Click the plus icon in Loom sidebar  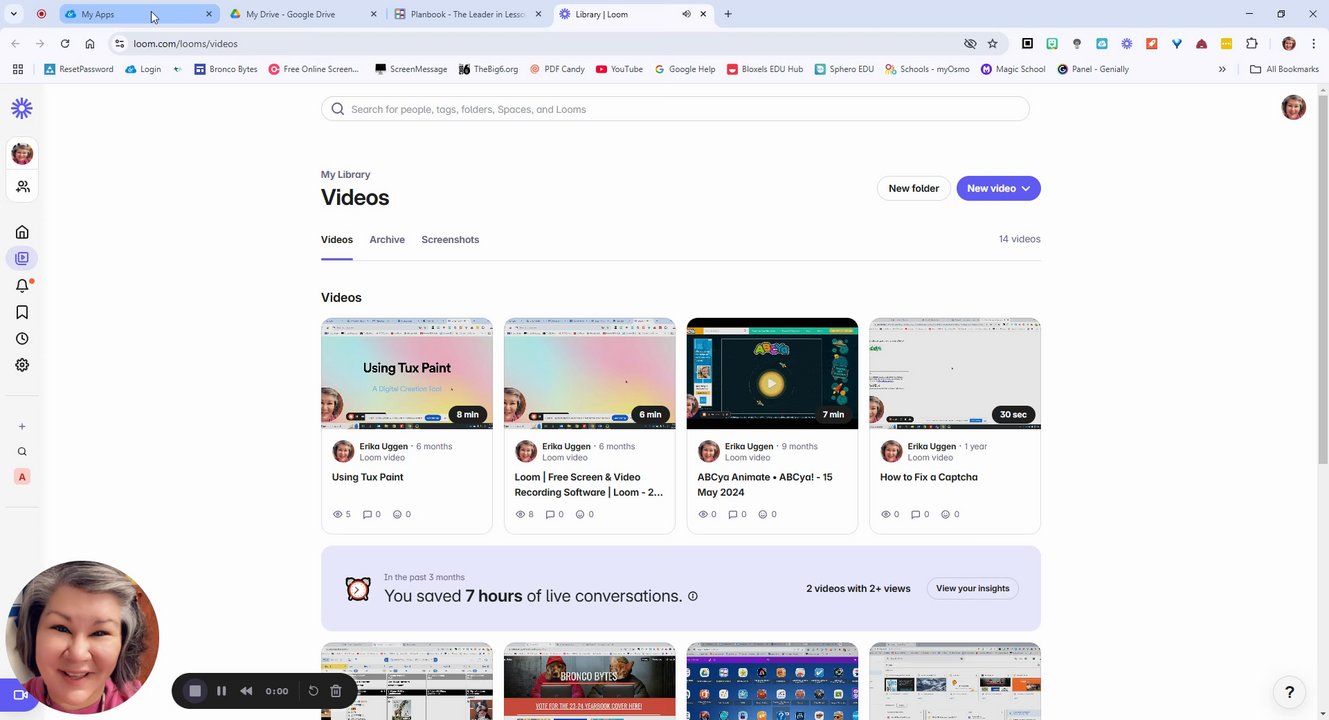coord(22,426)
